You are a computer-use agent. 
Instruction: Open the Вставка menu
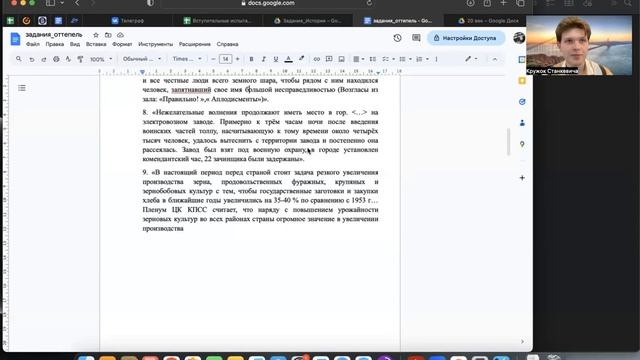(x=96, y=44)
